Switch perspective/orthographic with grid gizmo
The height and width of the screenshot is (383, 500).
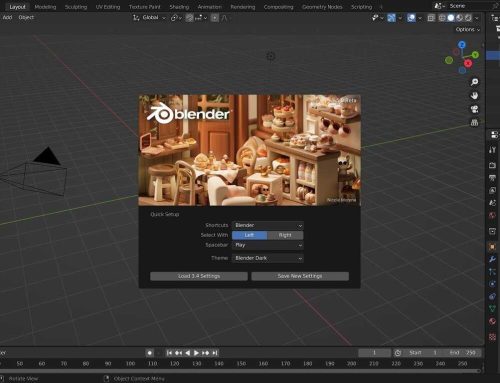pyautogui.click(x=474, y=123)
